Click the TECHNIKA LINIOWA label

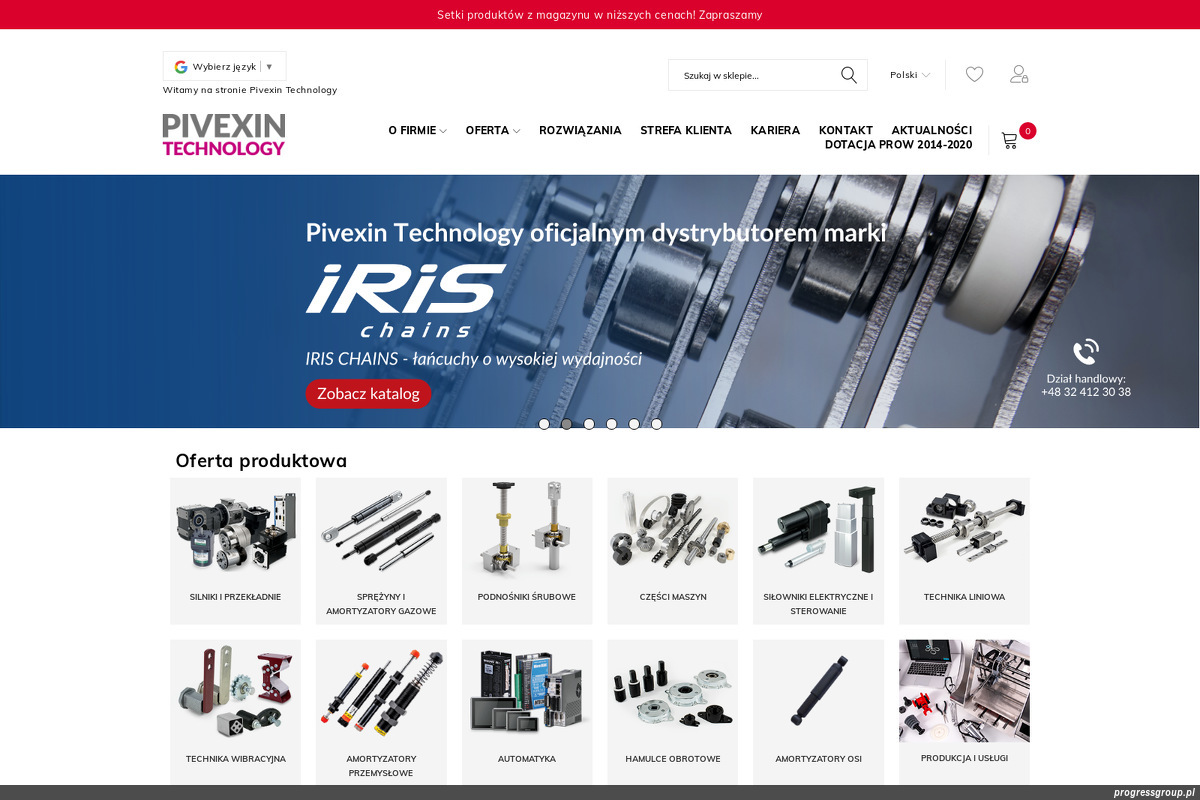click(964, 597)
